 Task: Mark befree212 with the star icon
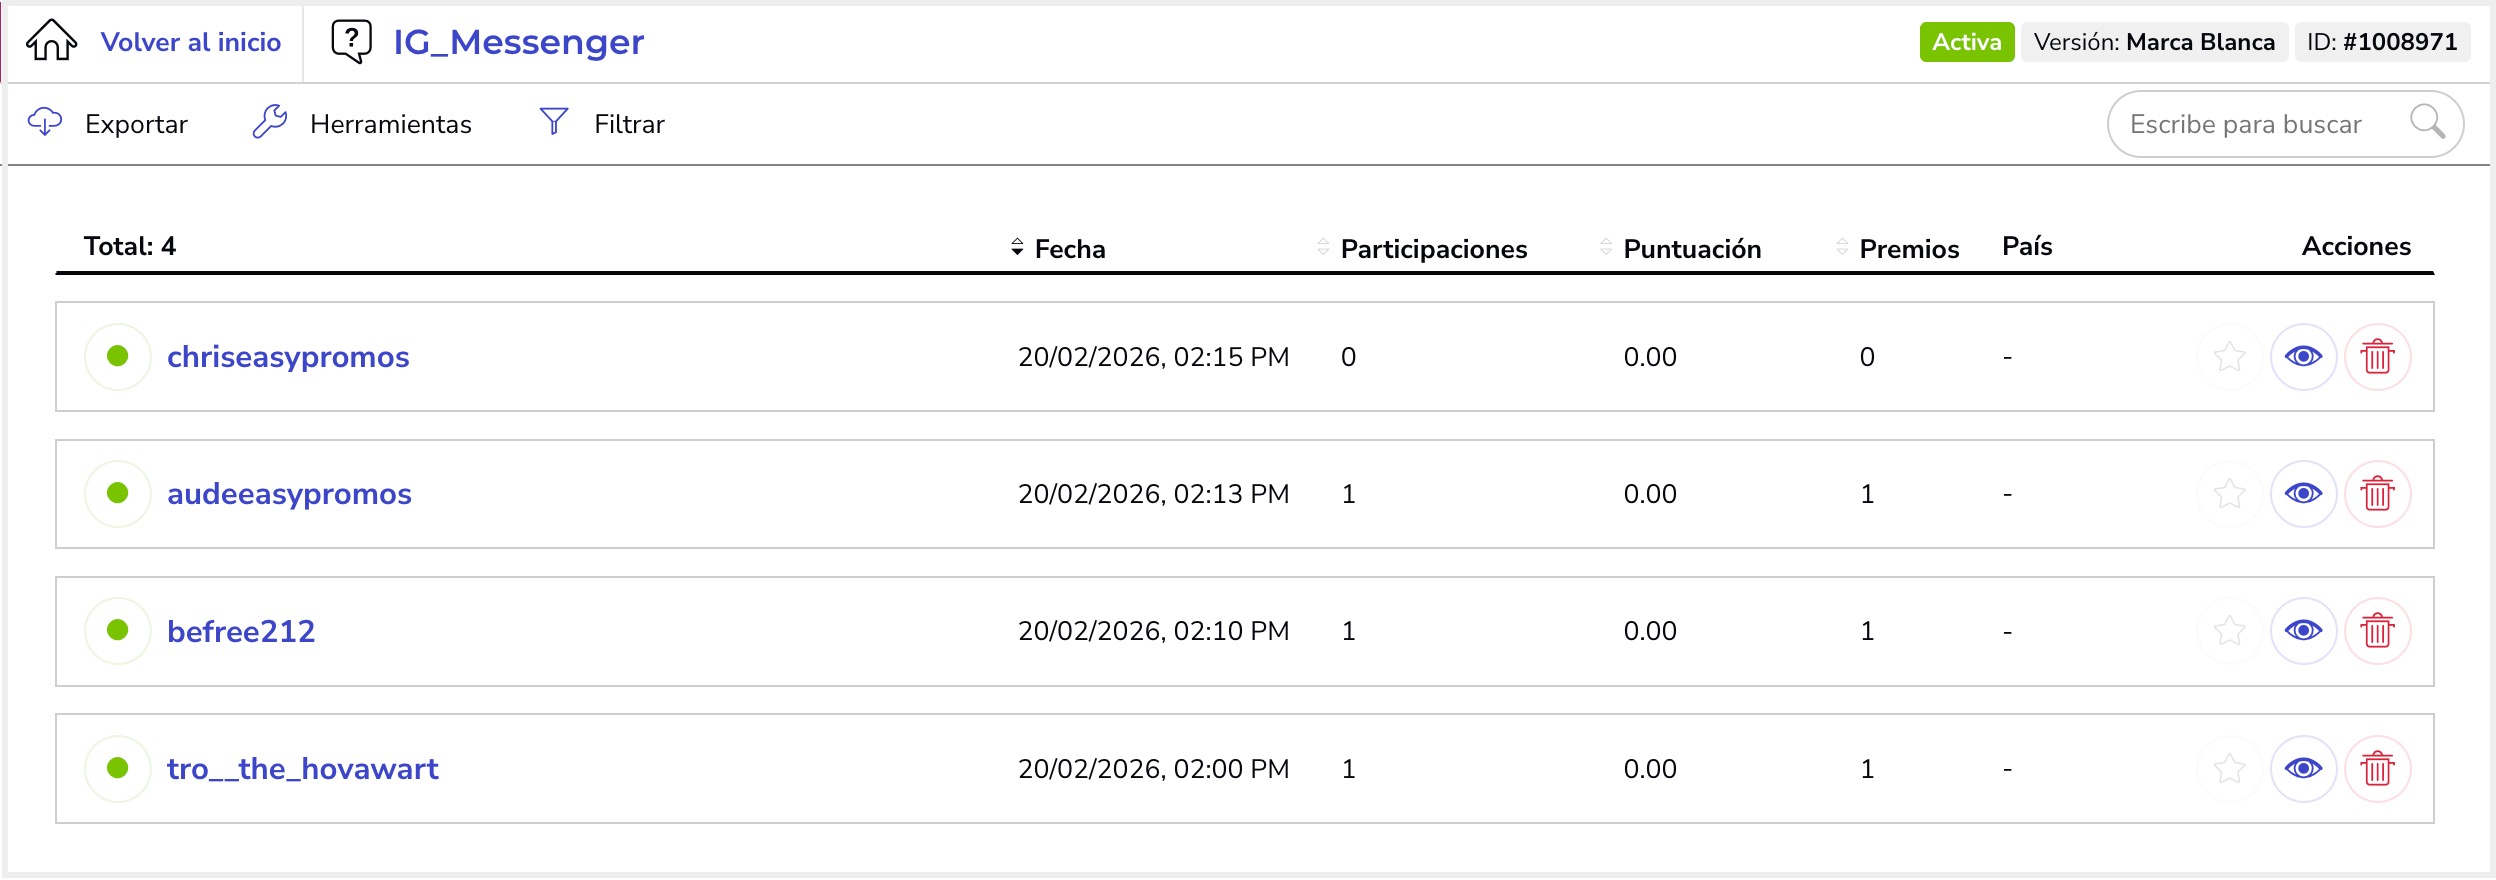click(x=2229, y=631)
